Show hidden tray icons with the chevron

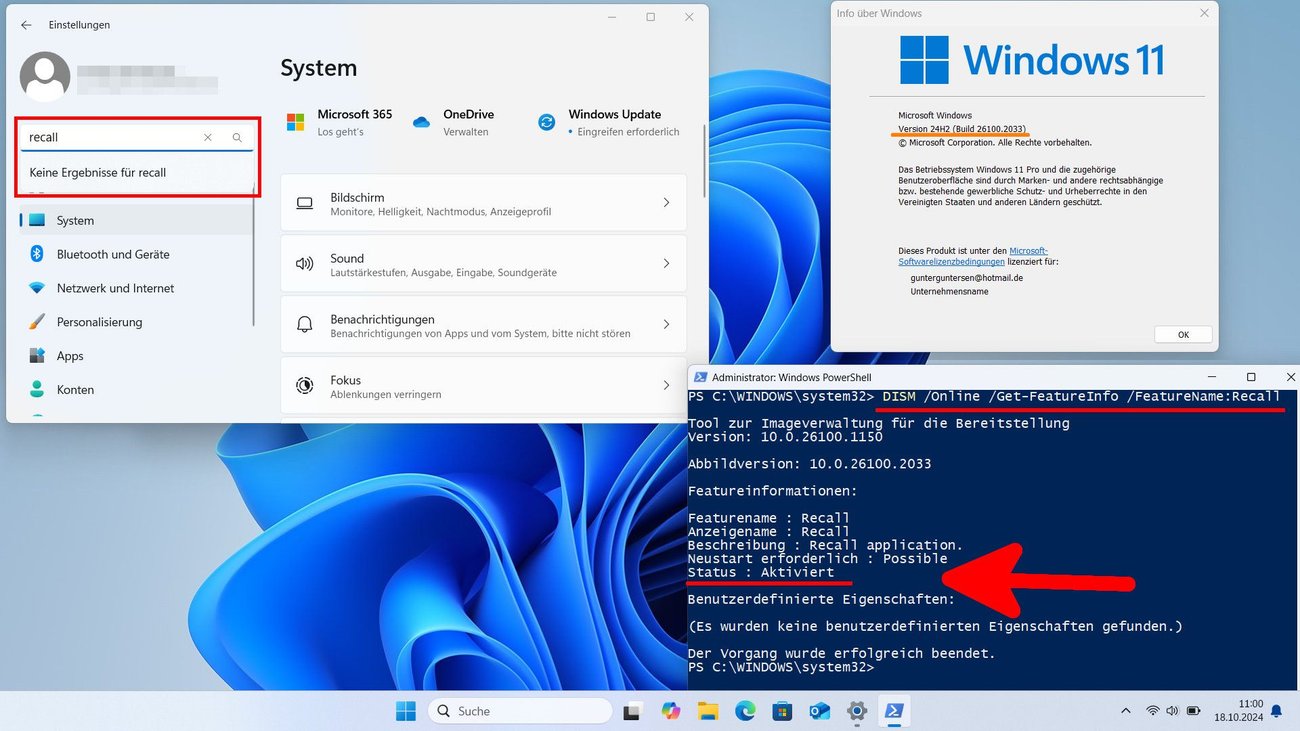pyautogui.click(x=1125, y=710)
